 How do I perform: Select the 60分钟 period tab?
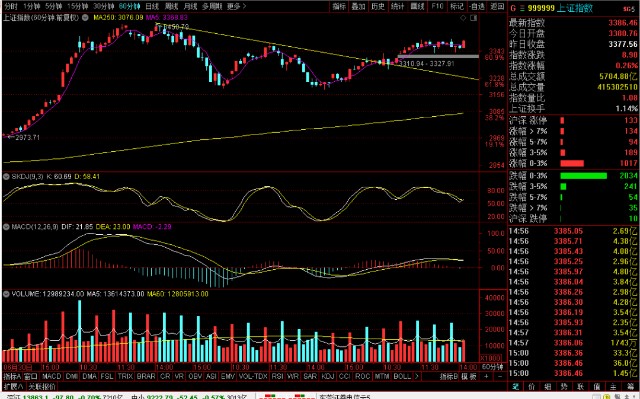click(x=129, y=6)
